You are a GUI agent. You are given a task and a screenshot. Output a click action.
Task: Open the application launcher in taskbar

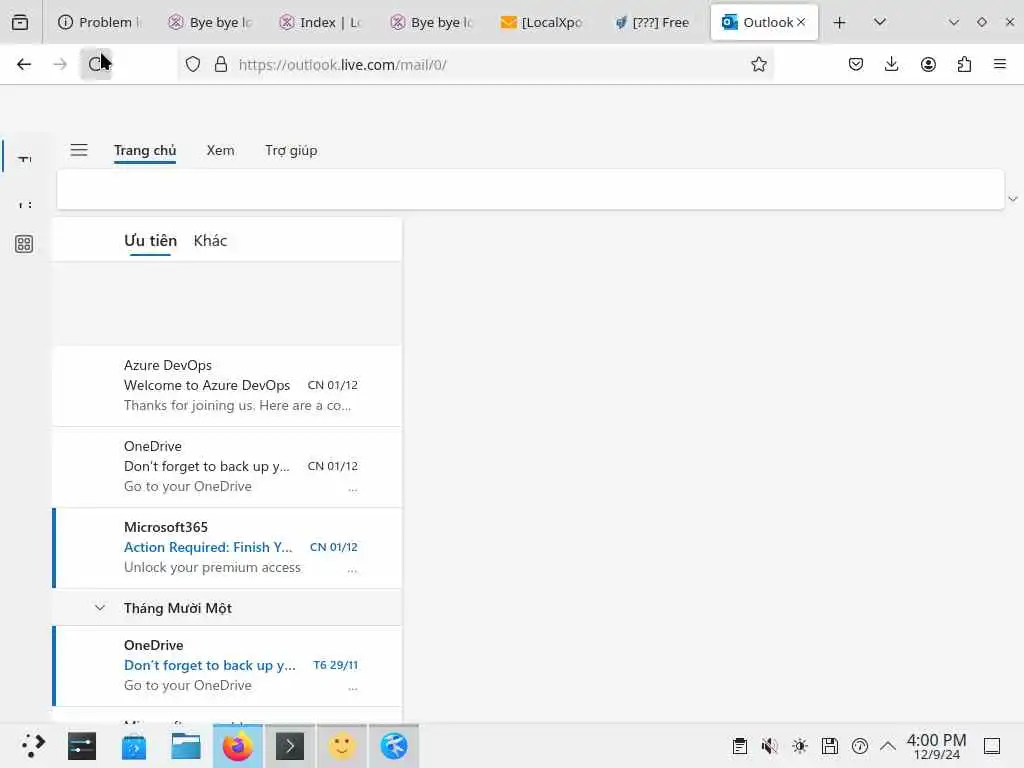pos(33,745)
